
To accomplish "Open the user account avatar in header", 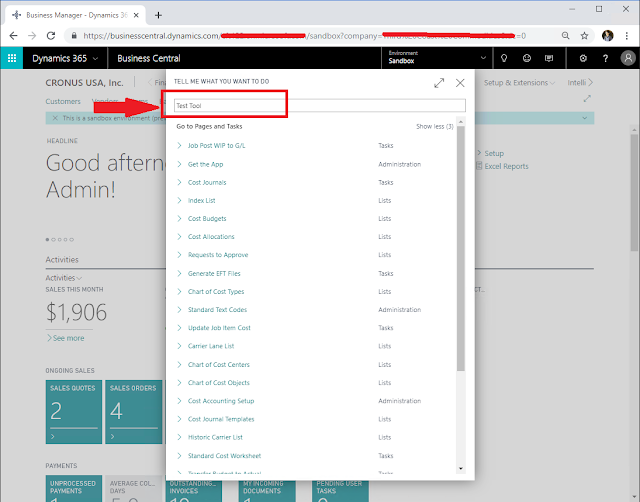I will point(628,58).
